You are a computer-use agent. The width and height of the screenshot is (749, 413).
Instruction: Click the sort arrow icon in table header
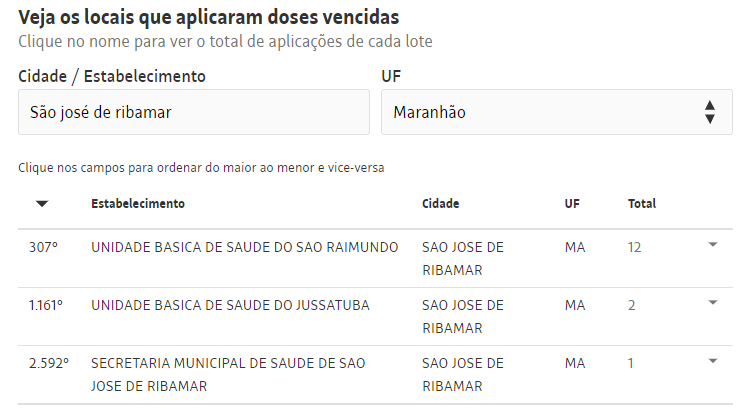42,204
